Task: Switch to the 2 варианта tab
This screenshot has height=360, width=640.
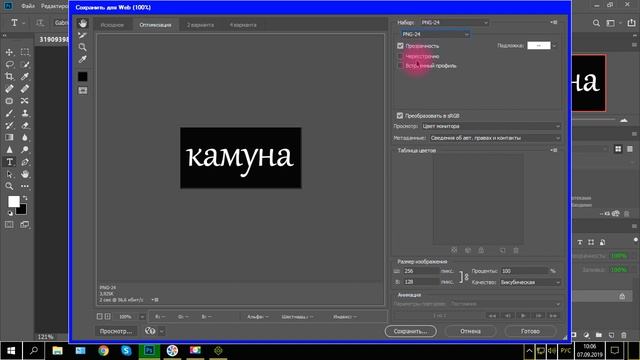Action: [x=200, y=25]
